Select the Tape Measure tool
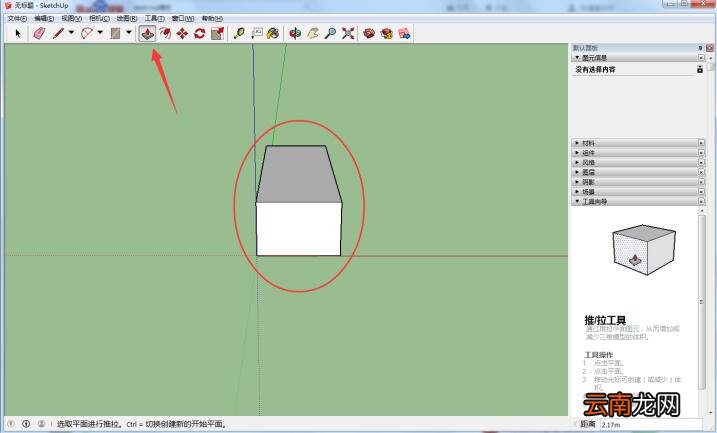 239,33
